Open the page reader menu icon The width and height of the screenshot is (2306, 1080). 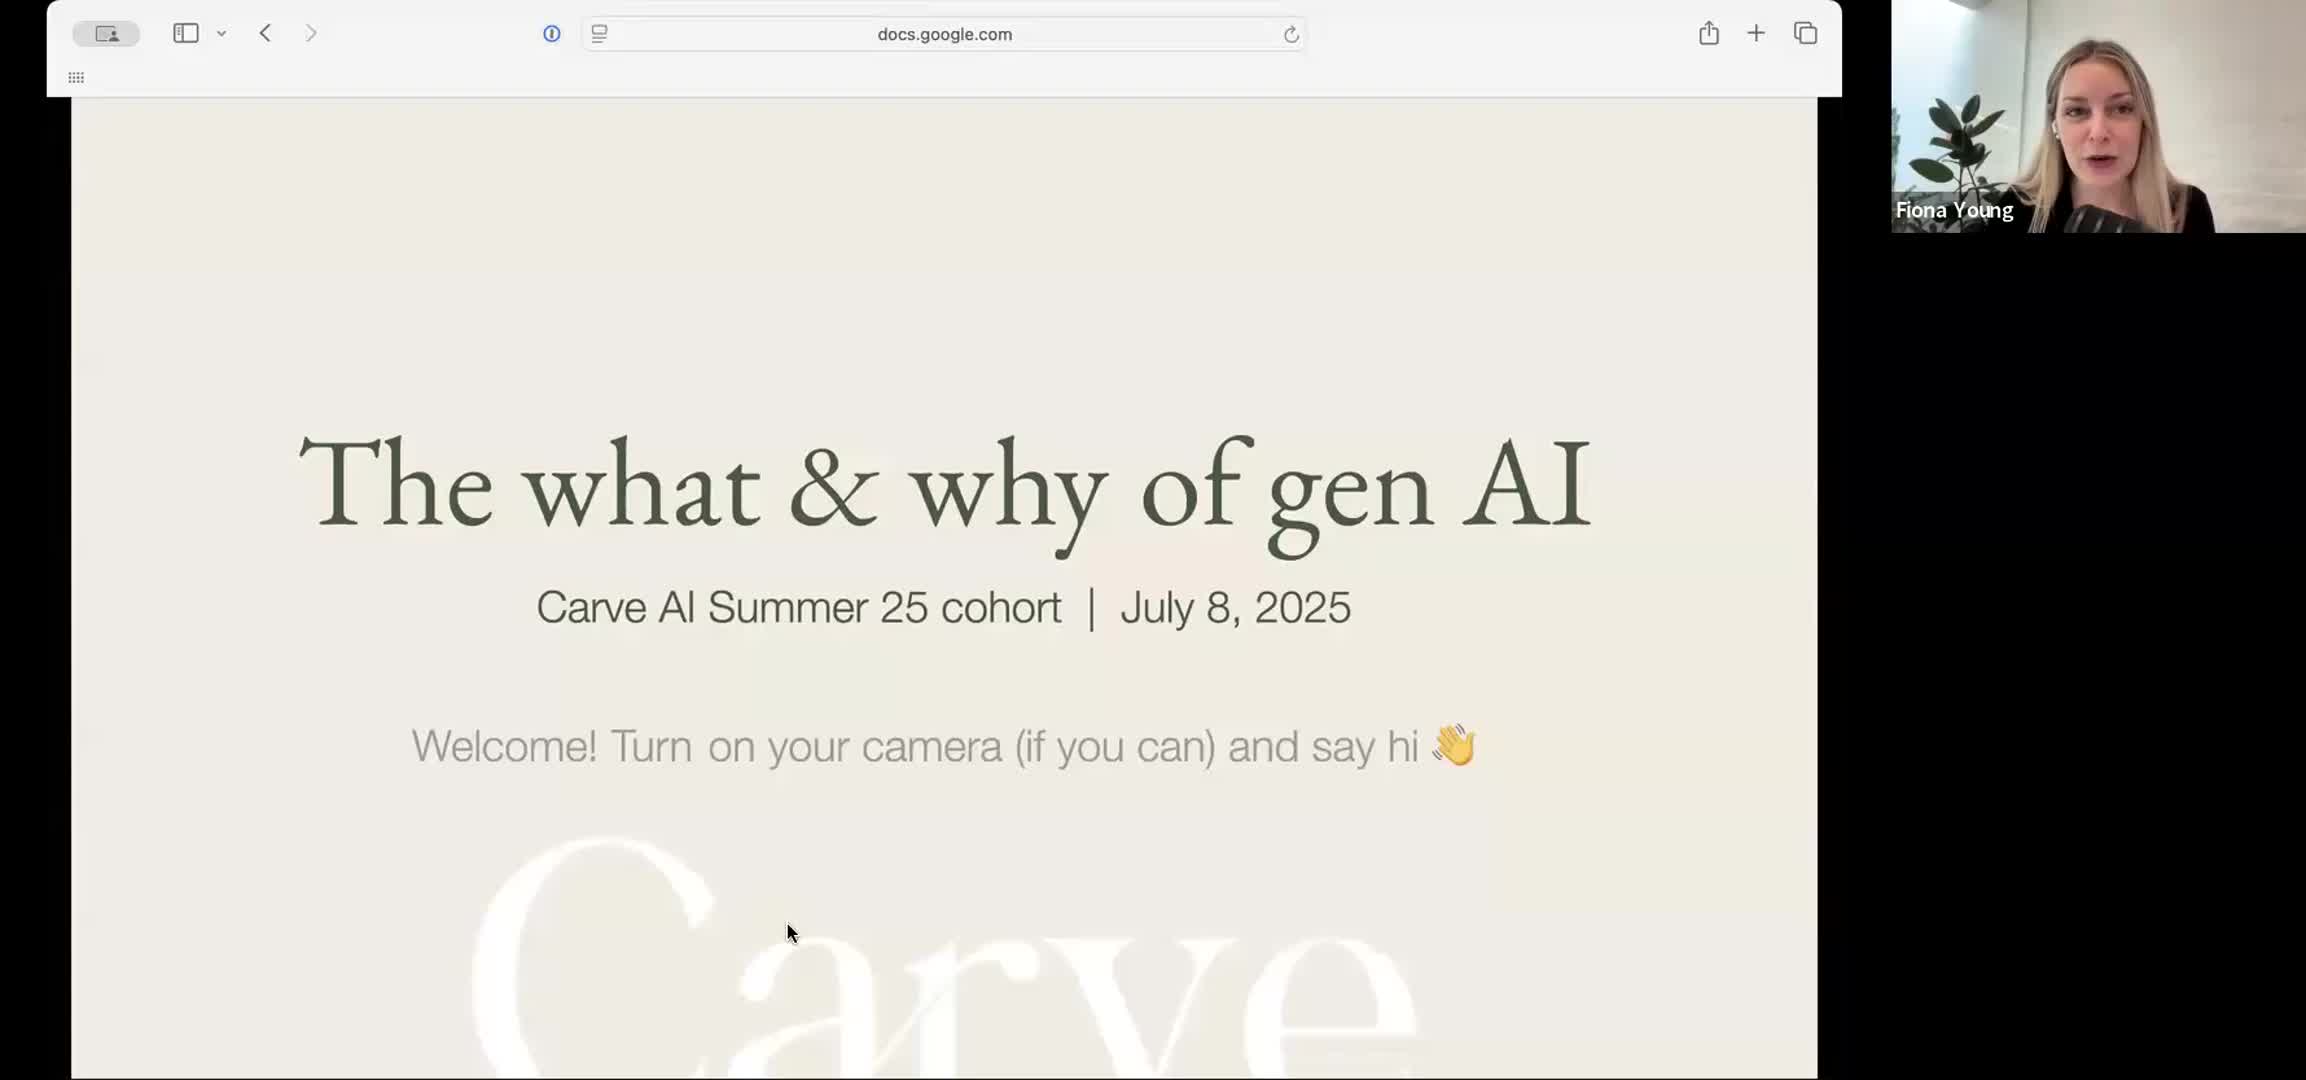[599, 34]
